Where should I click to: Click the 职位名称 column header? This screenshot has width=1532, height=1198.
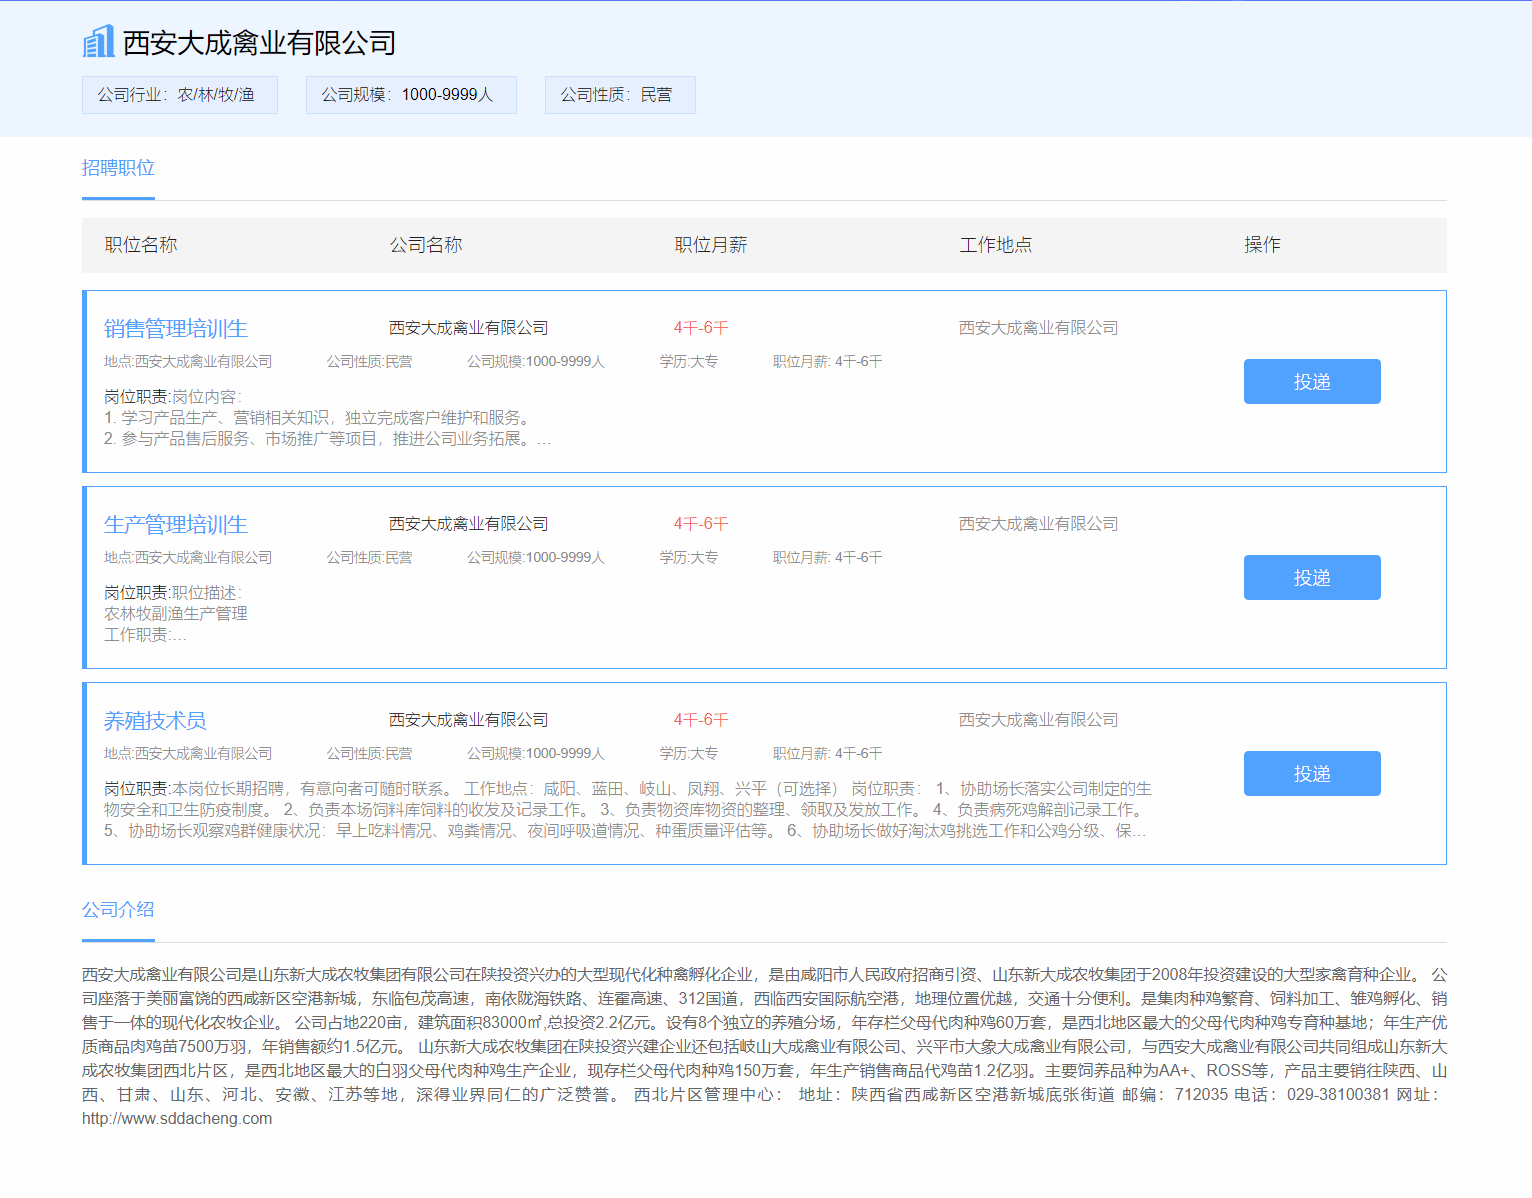(x=141, y=245)
